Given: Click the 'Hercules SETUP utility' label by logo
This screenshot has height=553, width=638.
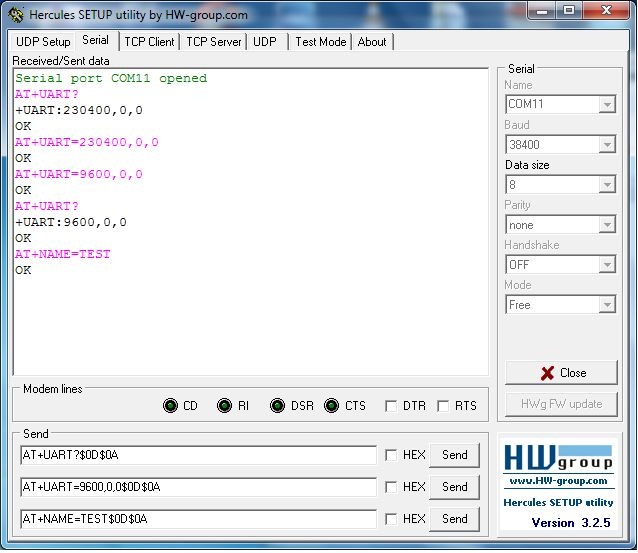Looking at the screenshot, I should [558, 503].
